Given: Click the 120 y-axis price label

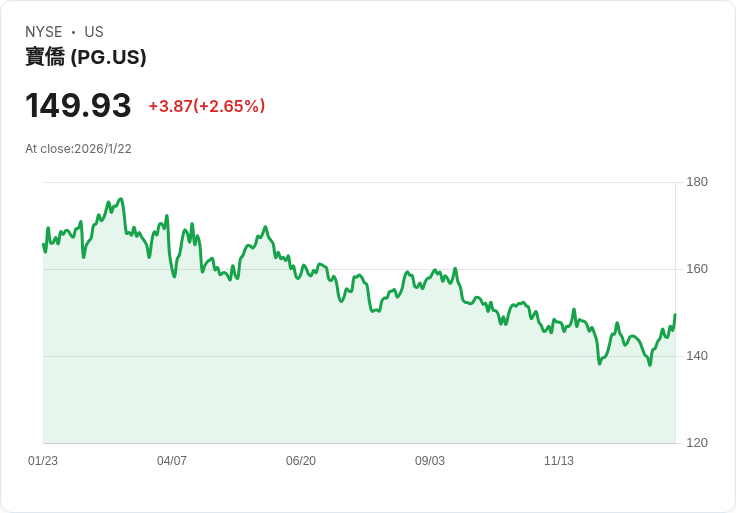Looking at the screenshot, I should [697, 443].
